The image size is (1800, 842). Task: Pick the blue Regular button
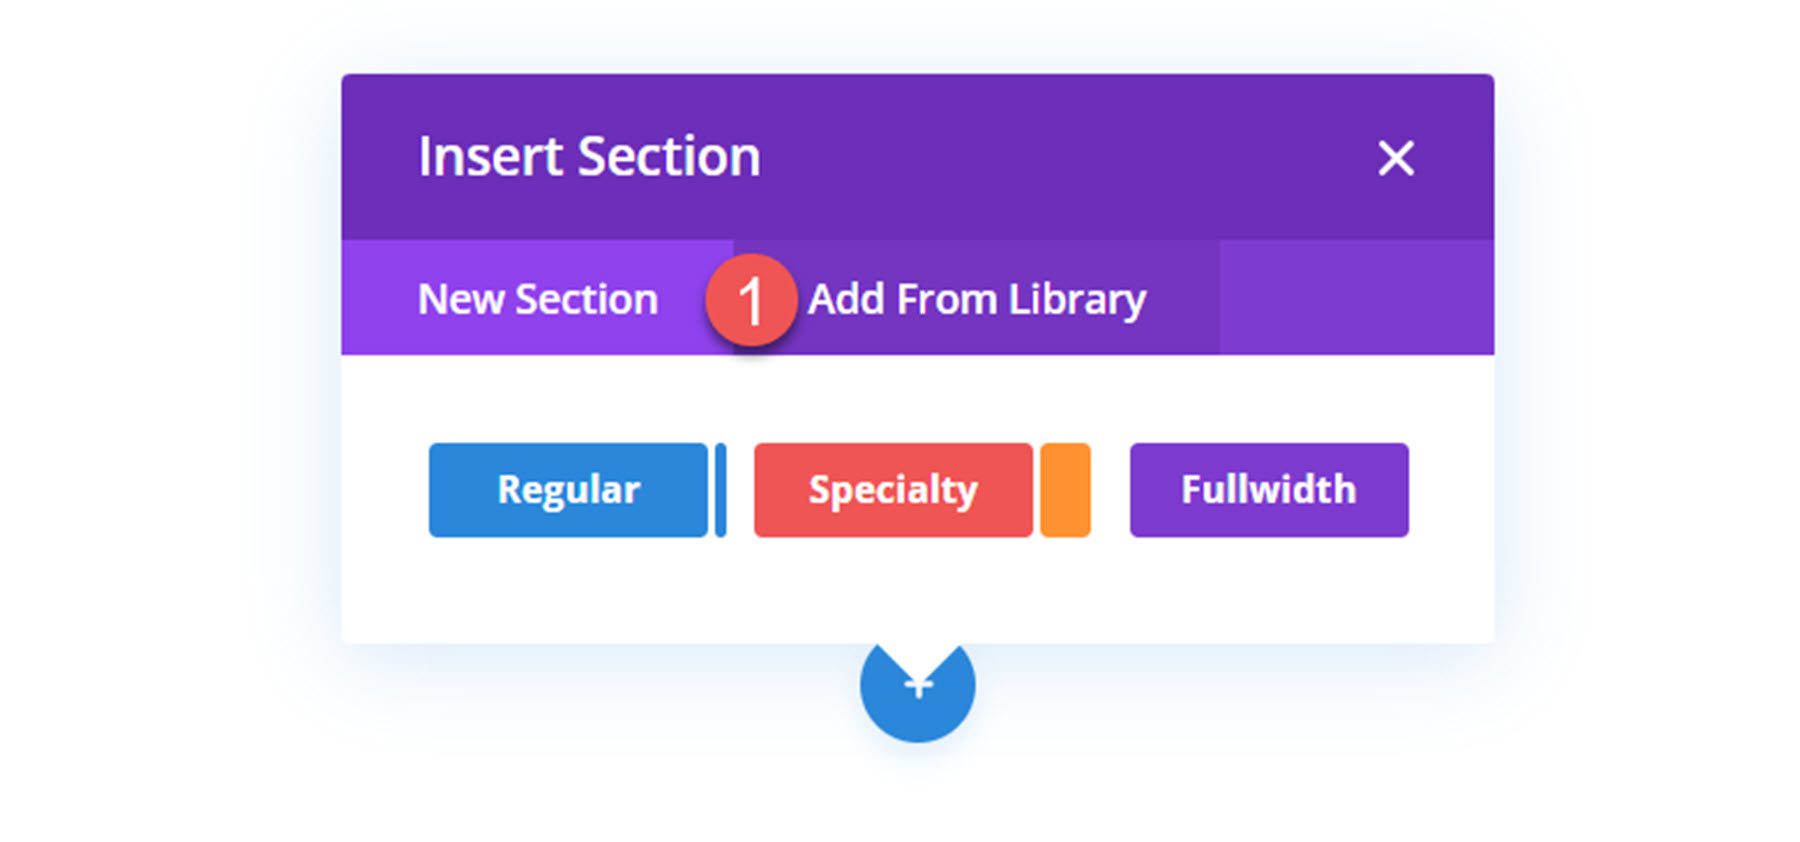pyautogui.click(x=568, y=490)
